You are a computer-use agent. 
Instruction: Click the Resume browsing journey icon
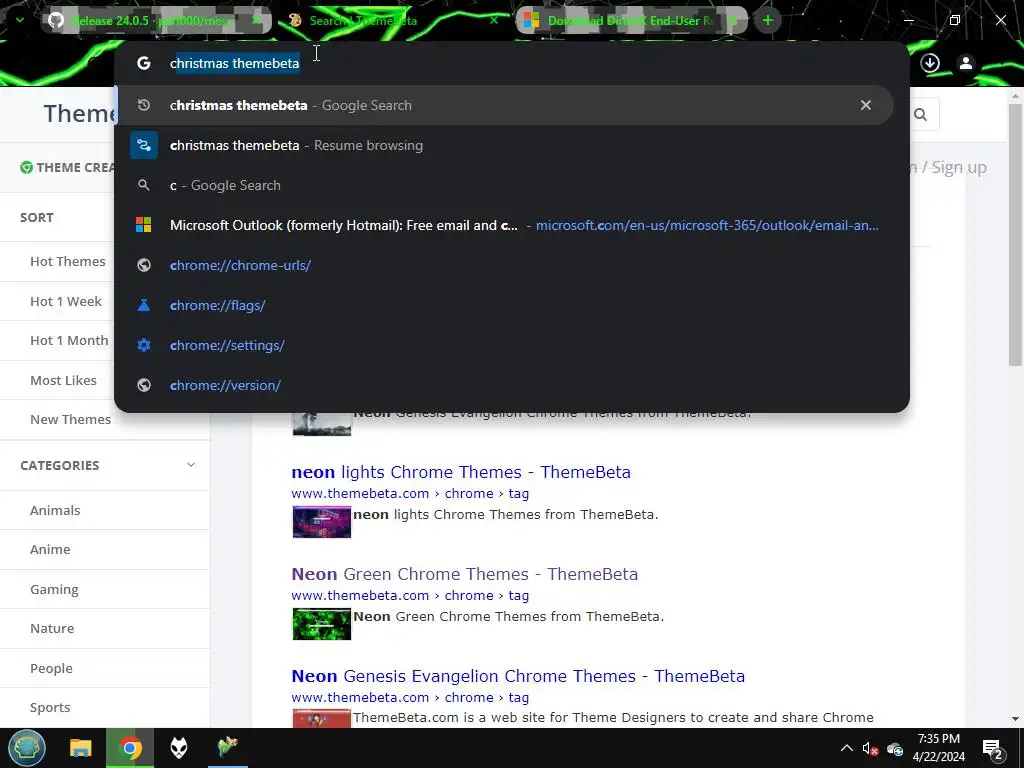(144, 146)
